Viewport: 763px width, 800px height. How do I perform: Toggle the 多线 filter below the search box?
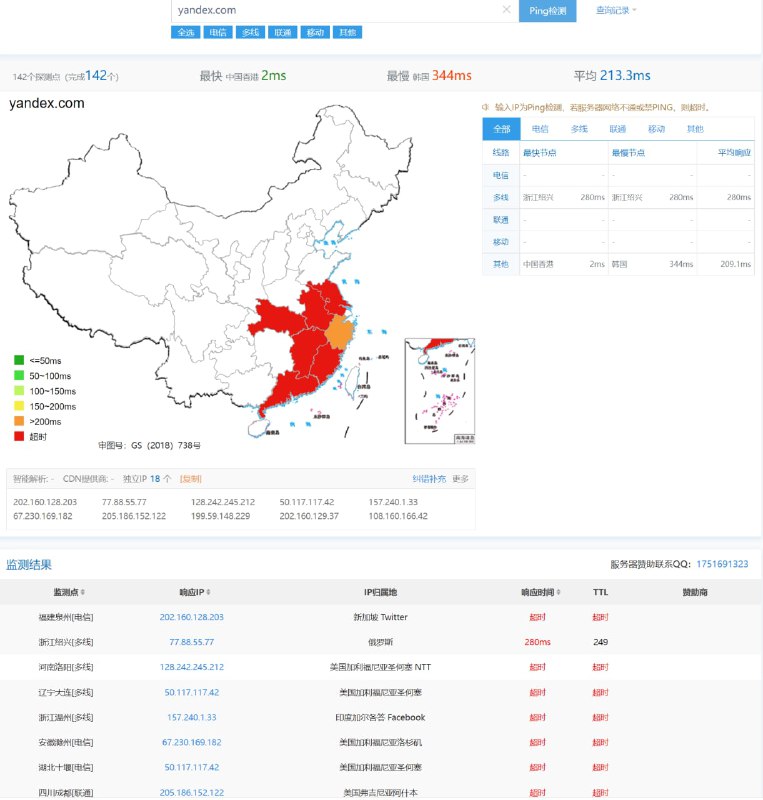click(250, 33)
